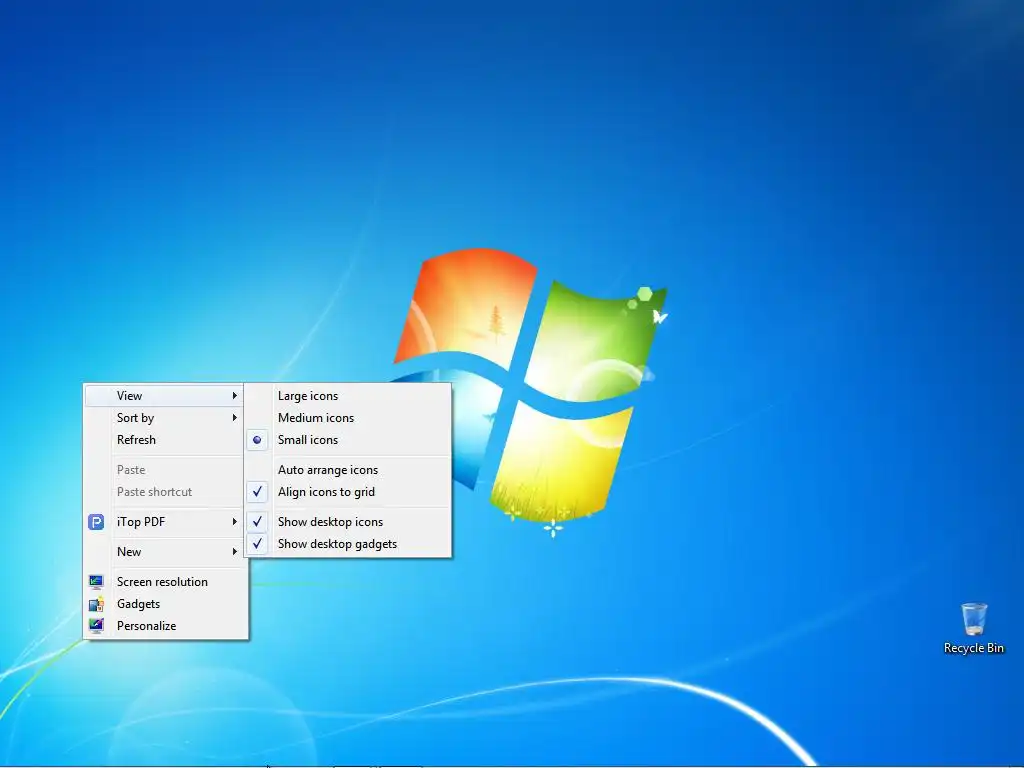Open Personalize from the context menu
The width and height of the screenshot is (1024, 768).
click(166, 626)
